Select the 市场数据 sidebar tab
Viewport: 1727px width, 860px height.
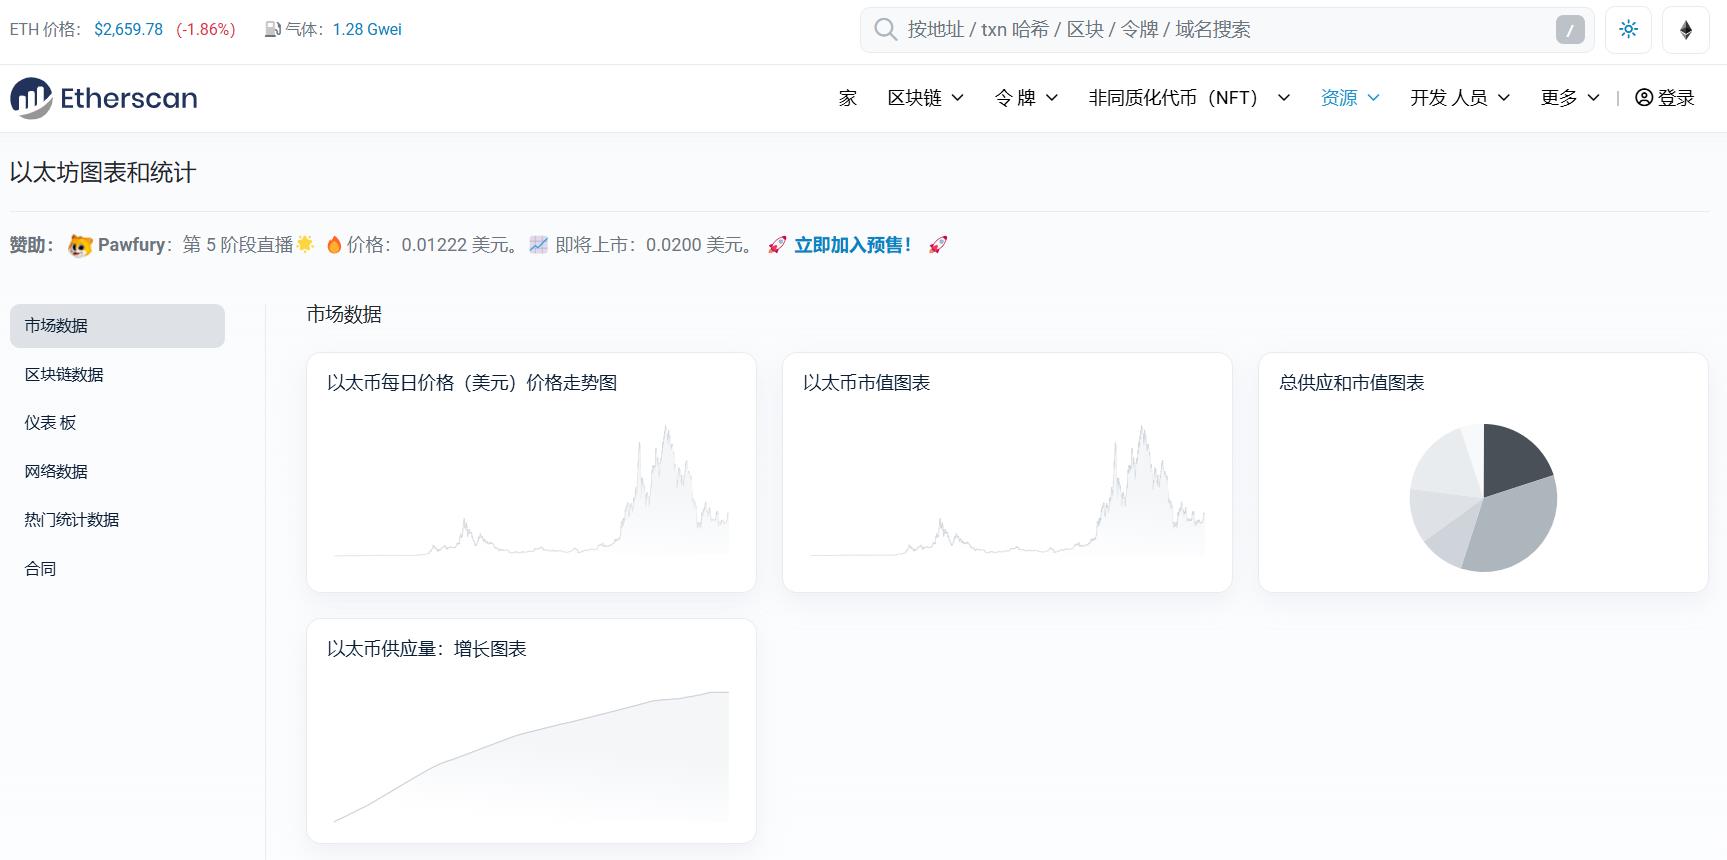[117, 326]
